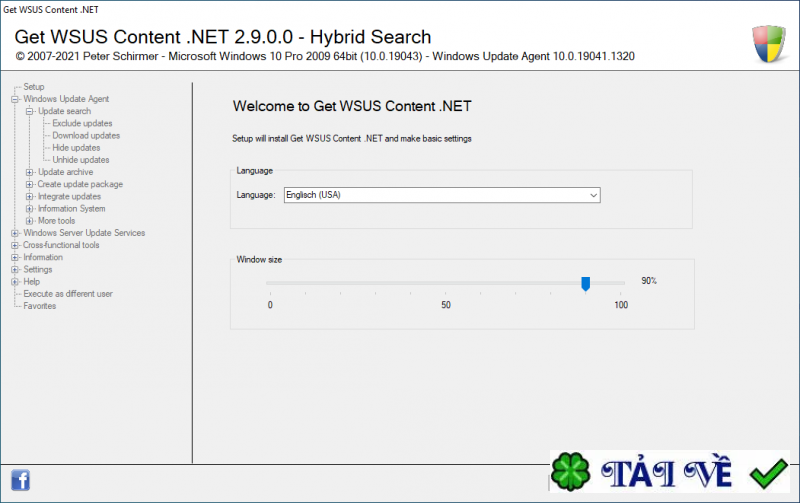Select Hide updates in the tree

tap(76, 148)
